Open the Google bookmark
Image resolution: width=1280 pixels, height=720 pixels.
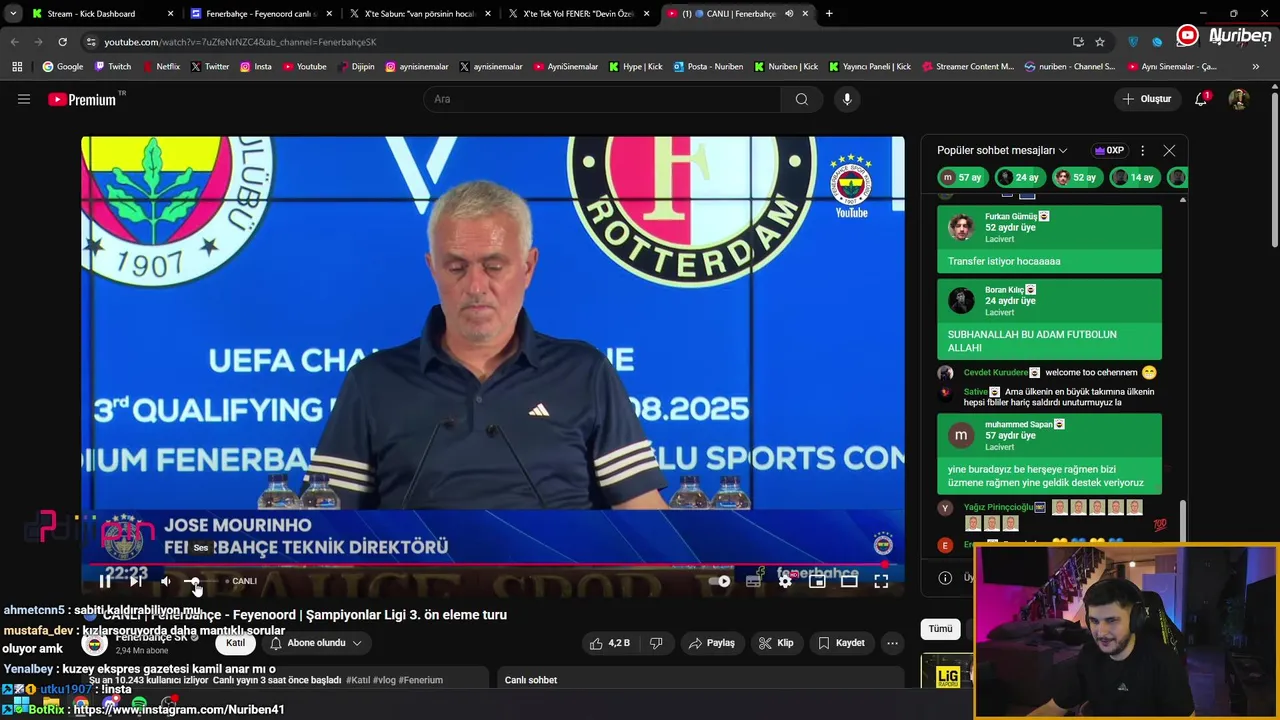point(62,67)
